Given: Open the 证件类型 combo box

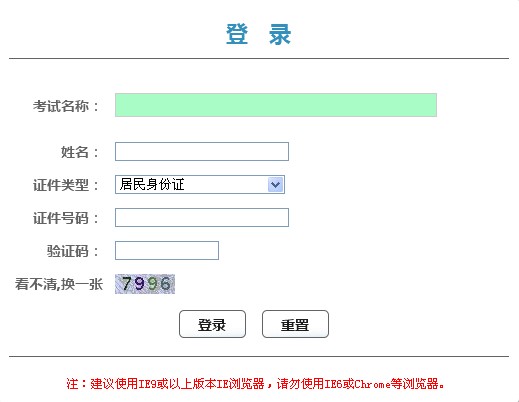Looking at the screenshot, I should tap(200, 184).
